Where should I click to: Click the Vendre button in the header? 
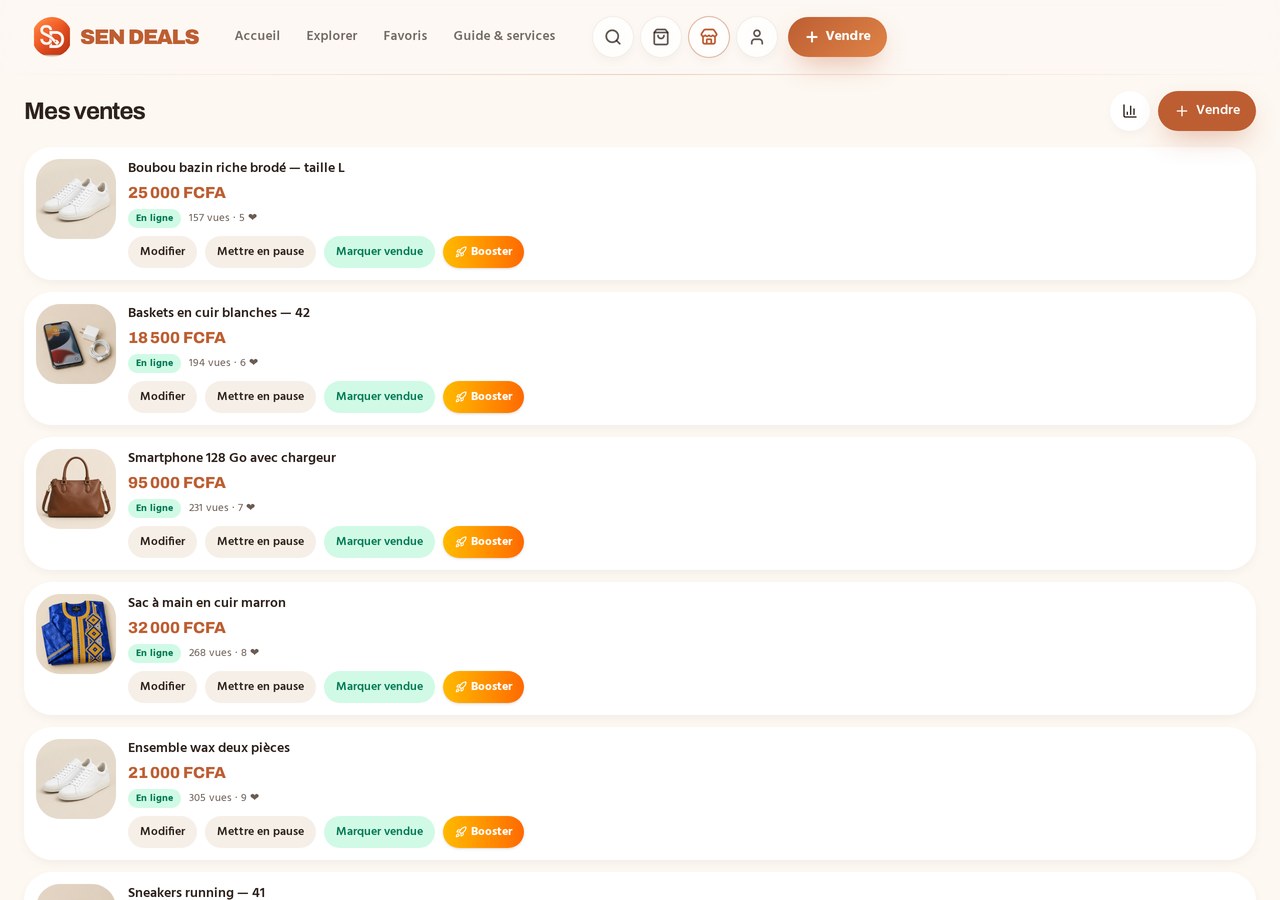coord(837,37)
